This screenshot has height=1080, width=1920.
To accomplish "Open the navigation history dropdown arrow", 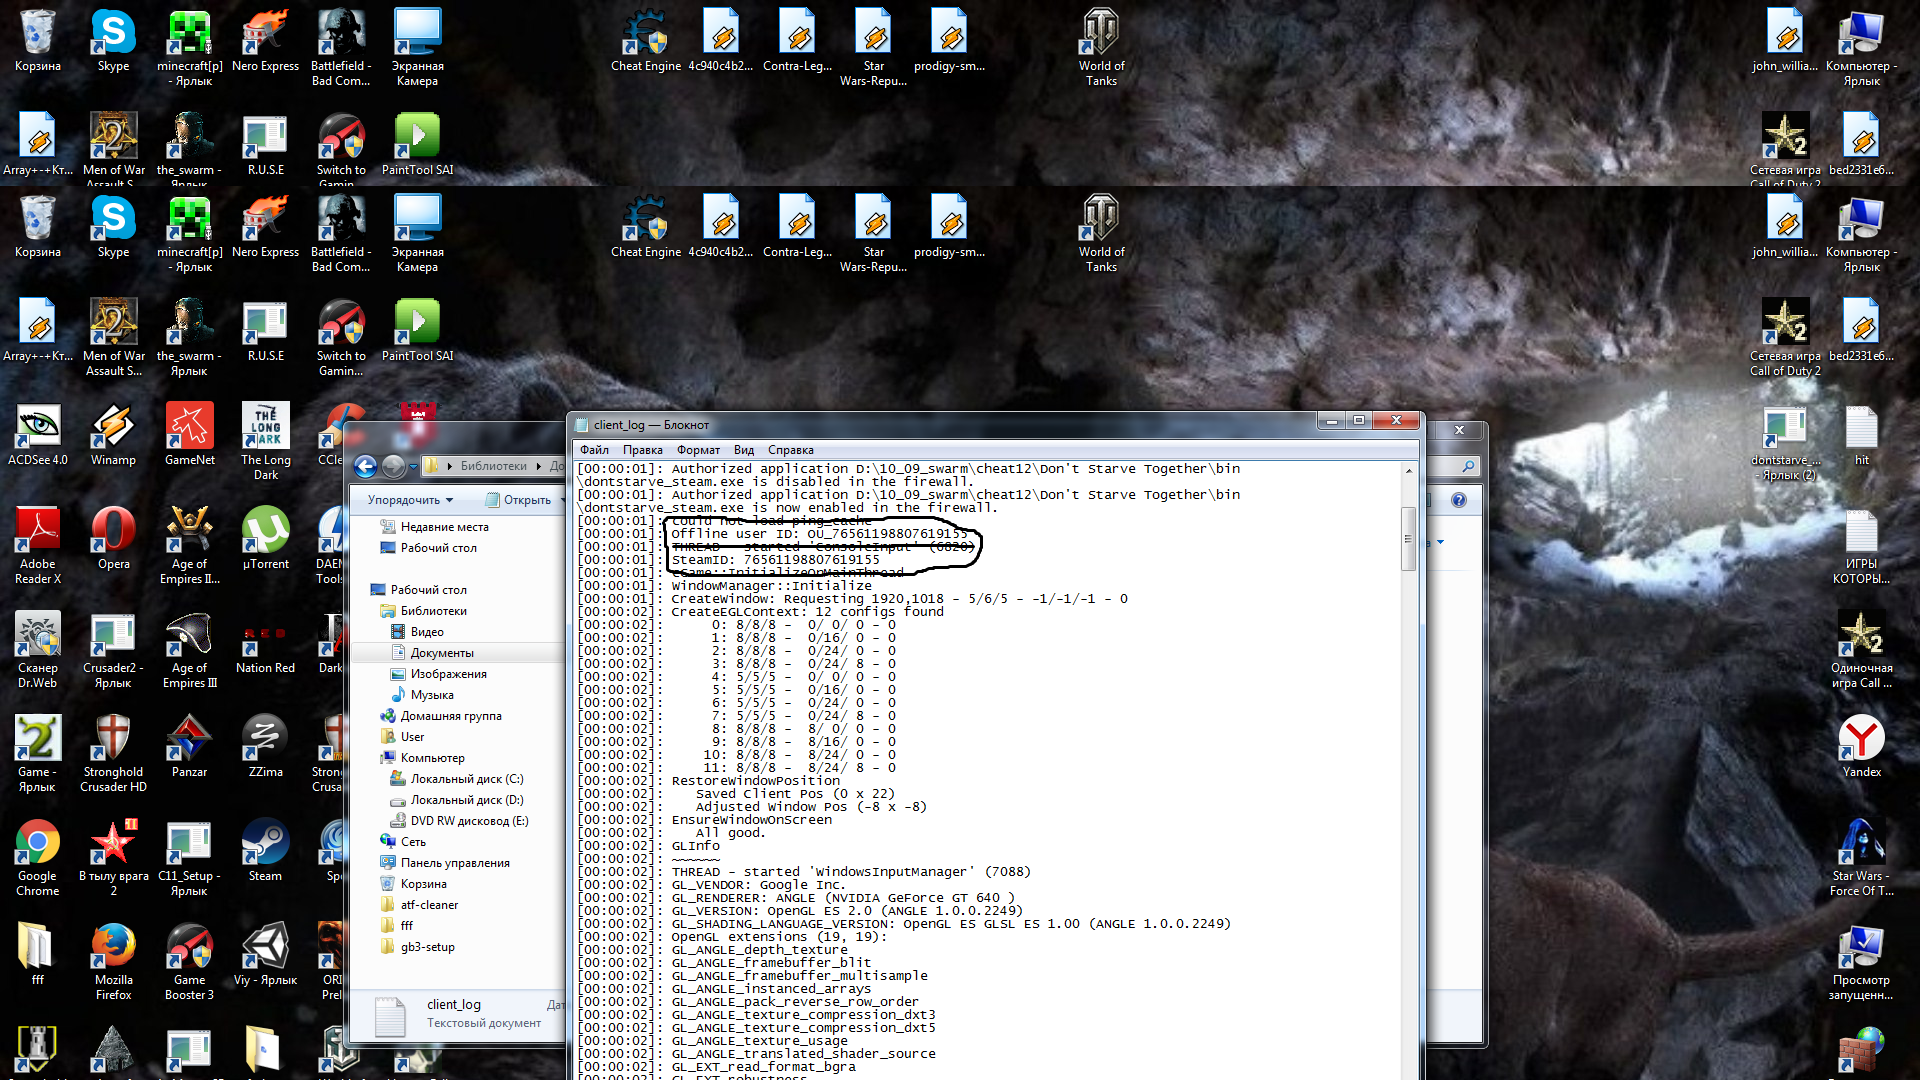I will [x=413, y=467].
